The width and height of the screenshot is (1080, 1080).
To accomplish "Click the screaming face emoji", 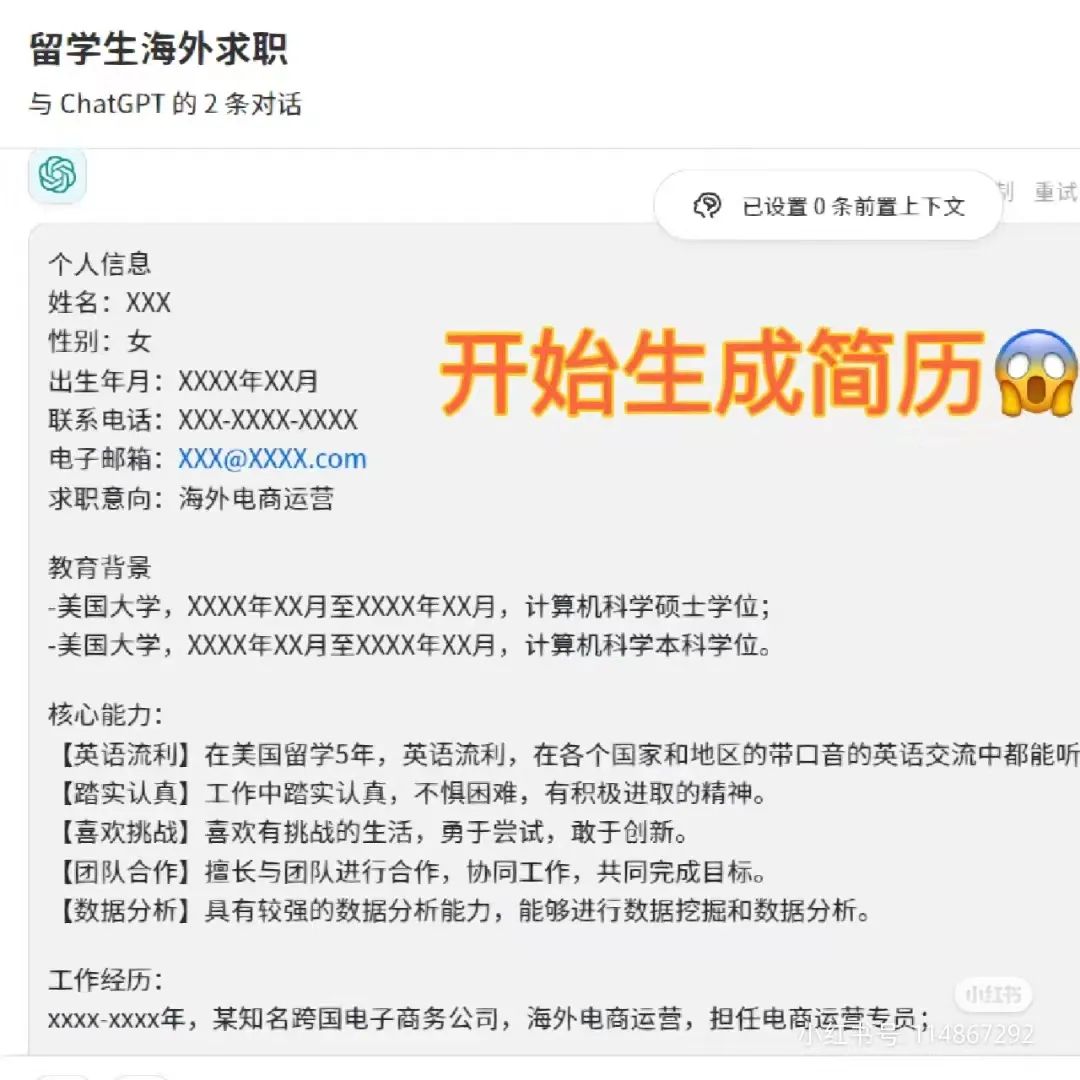I will click(1035, 372).
